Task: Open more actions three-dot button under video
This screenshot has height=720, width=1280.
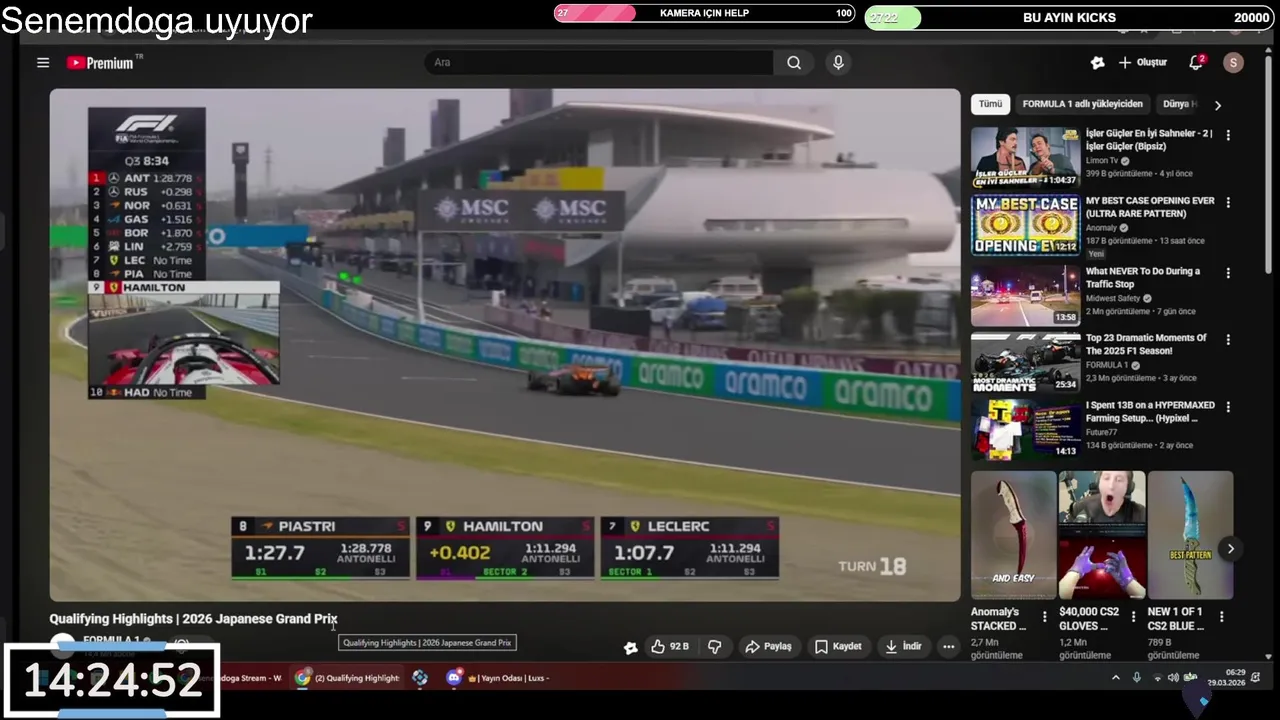Action: tap(948, 647)
